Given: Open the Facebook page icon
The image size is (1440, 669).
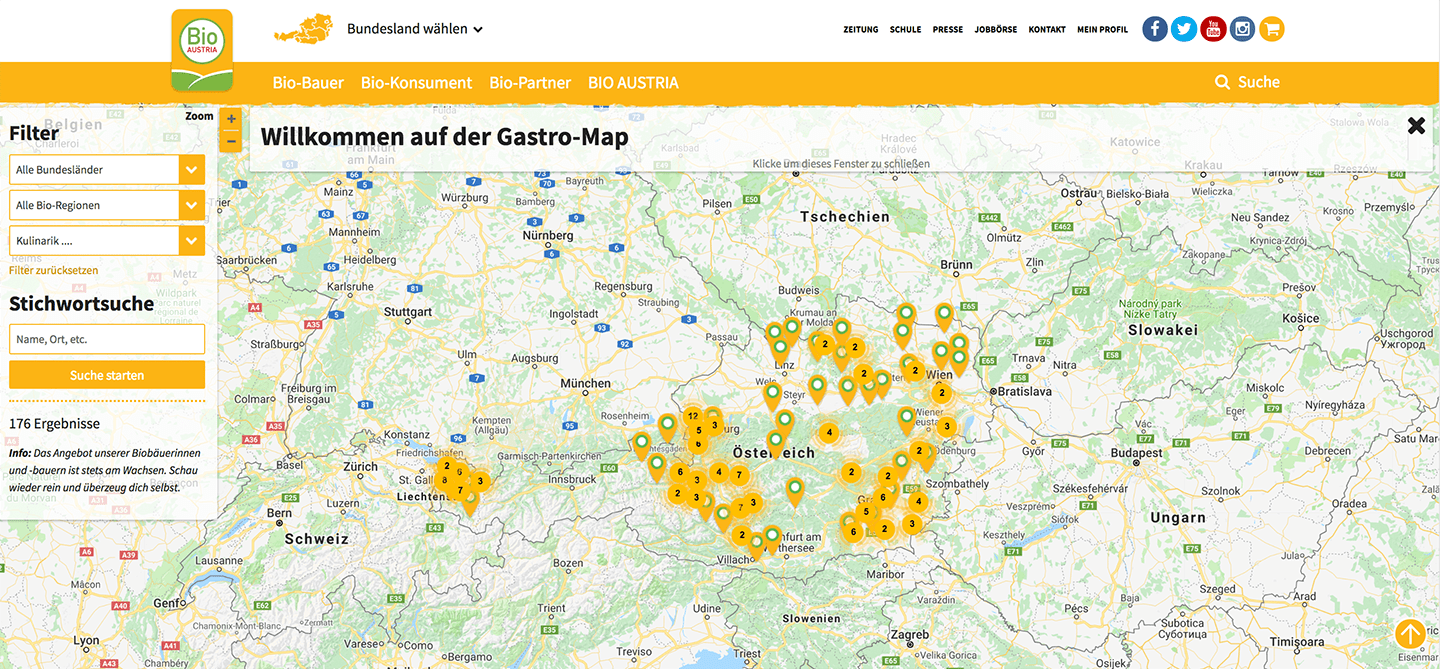Looking at the screenshot, I should (x=1155, y=29).
